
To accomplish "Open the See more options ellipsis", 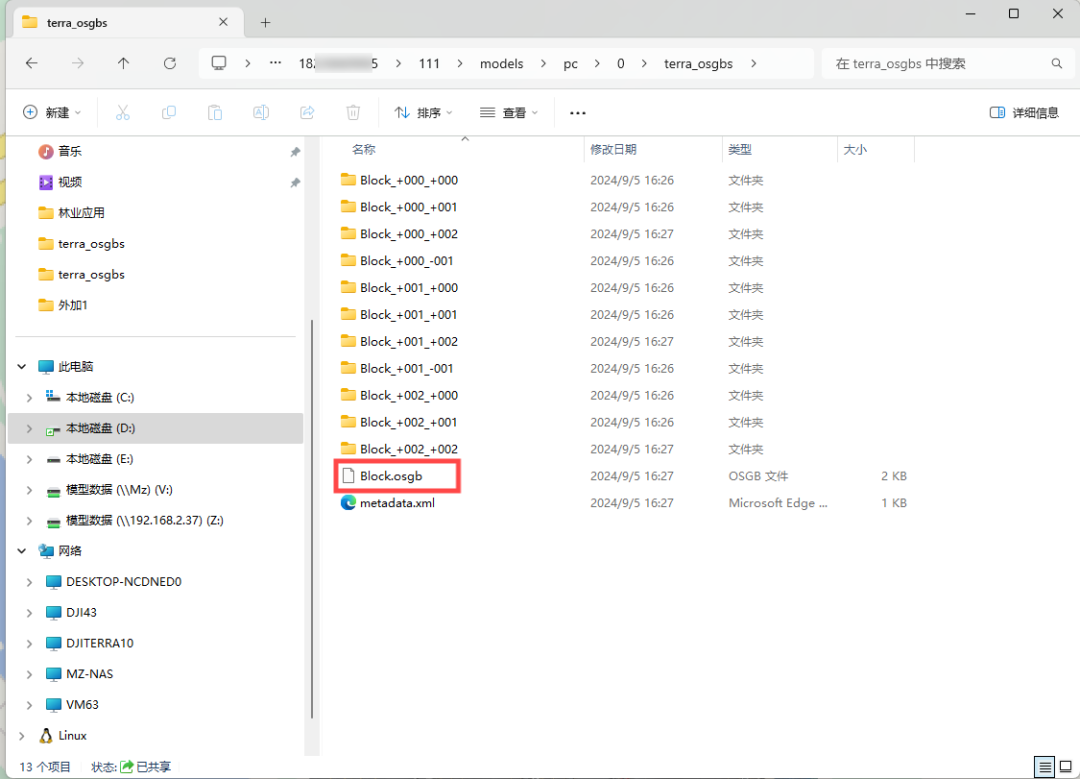I will point(578,113).
